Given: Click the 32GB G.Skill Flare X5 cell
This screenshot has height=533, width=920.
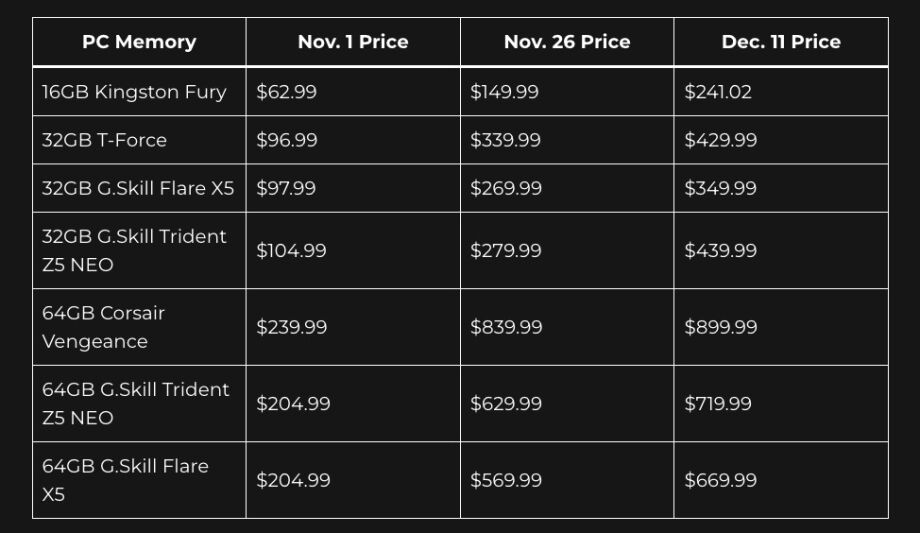Looking at the screenshot, I should (138, 188).
